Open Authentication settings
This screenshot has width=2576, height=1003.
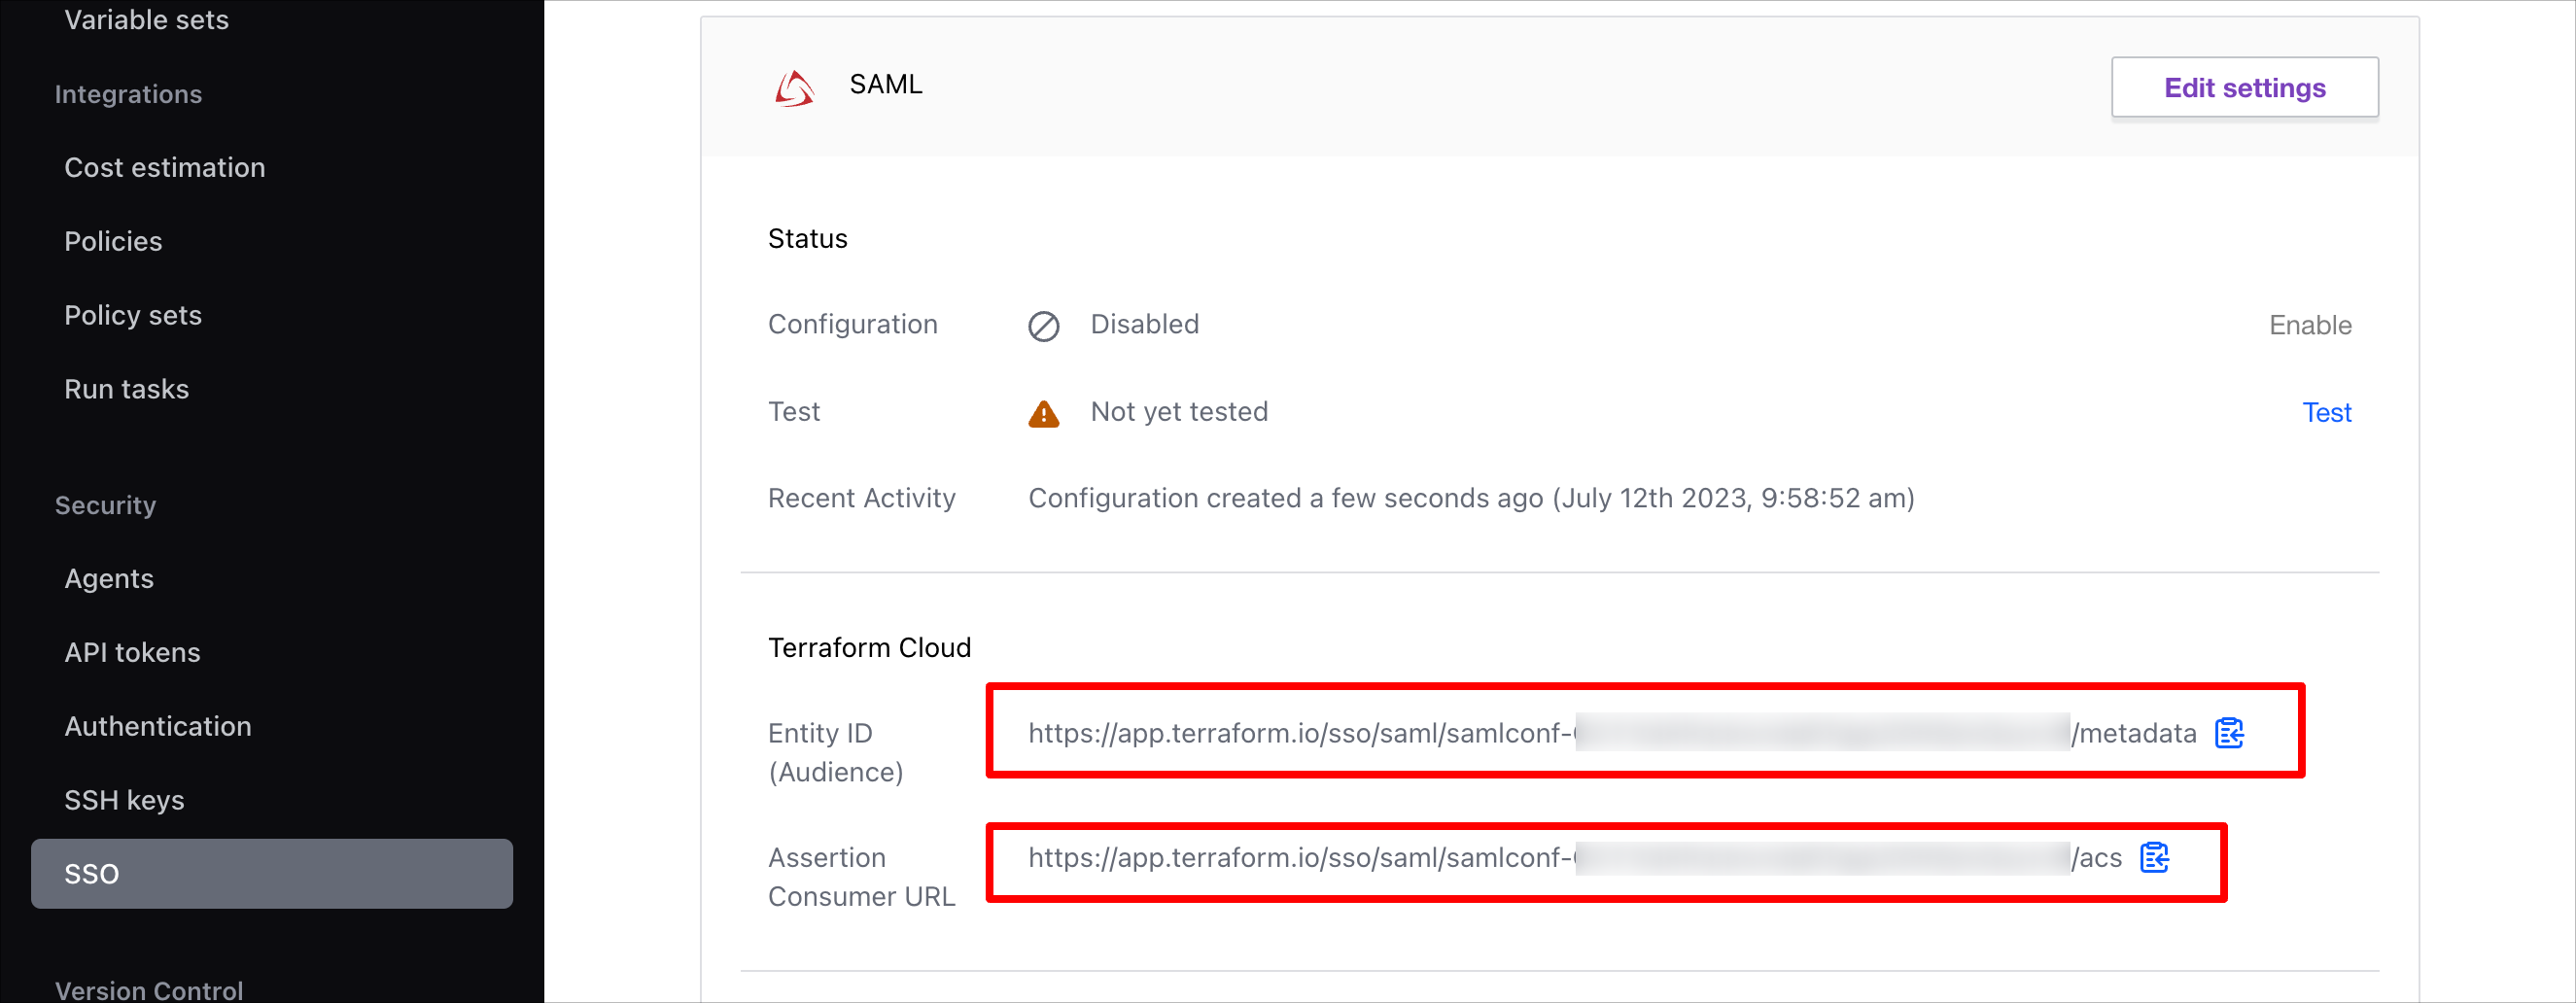tap(158, 727)
